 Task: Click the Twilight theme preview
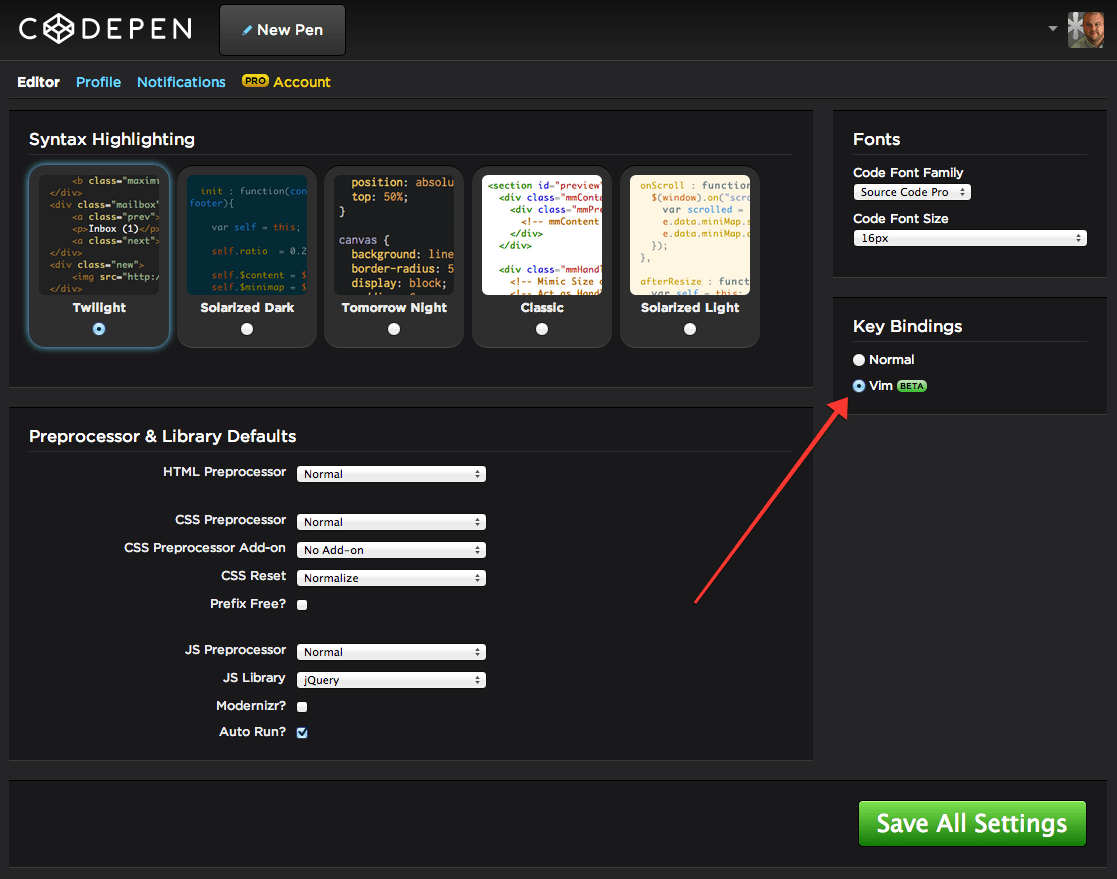tap(98, 233)
